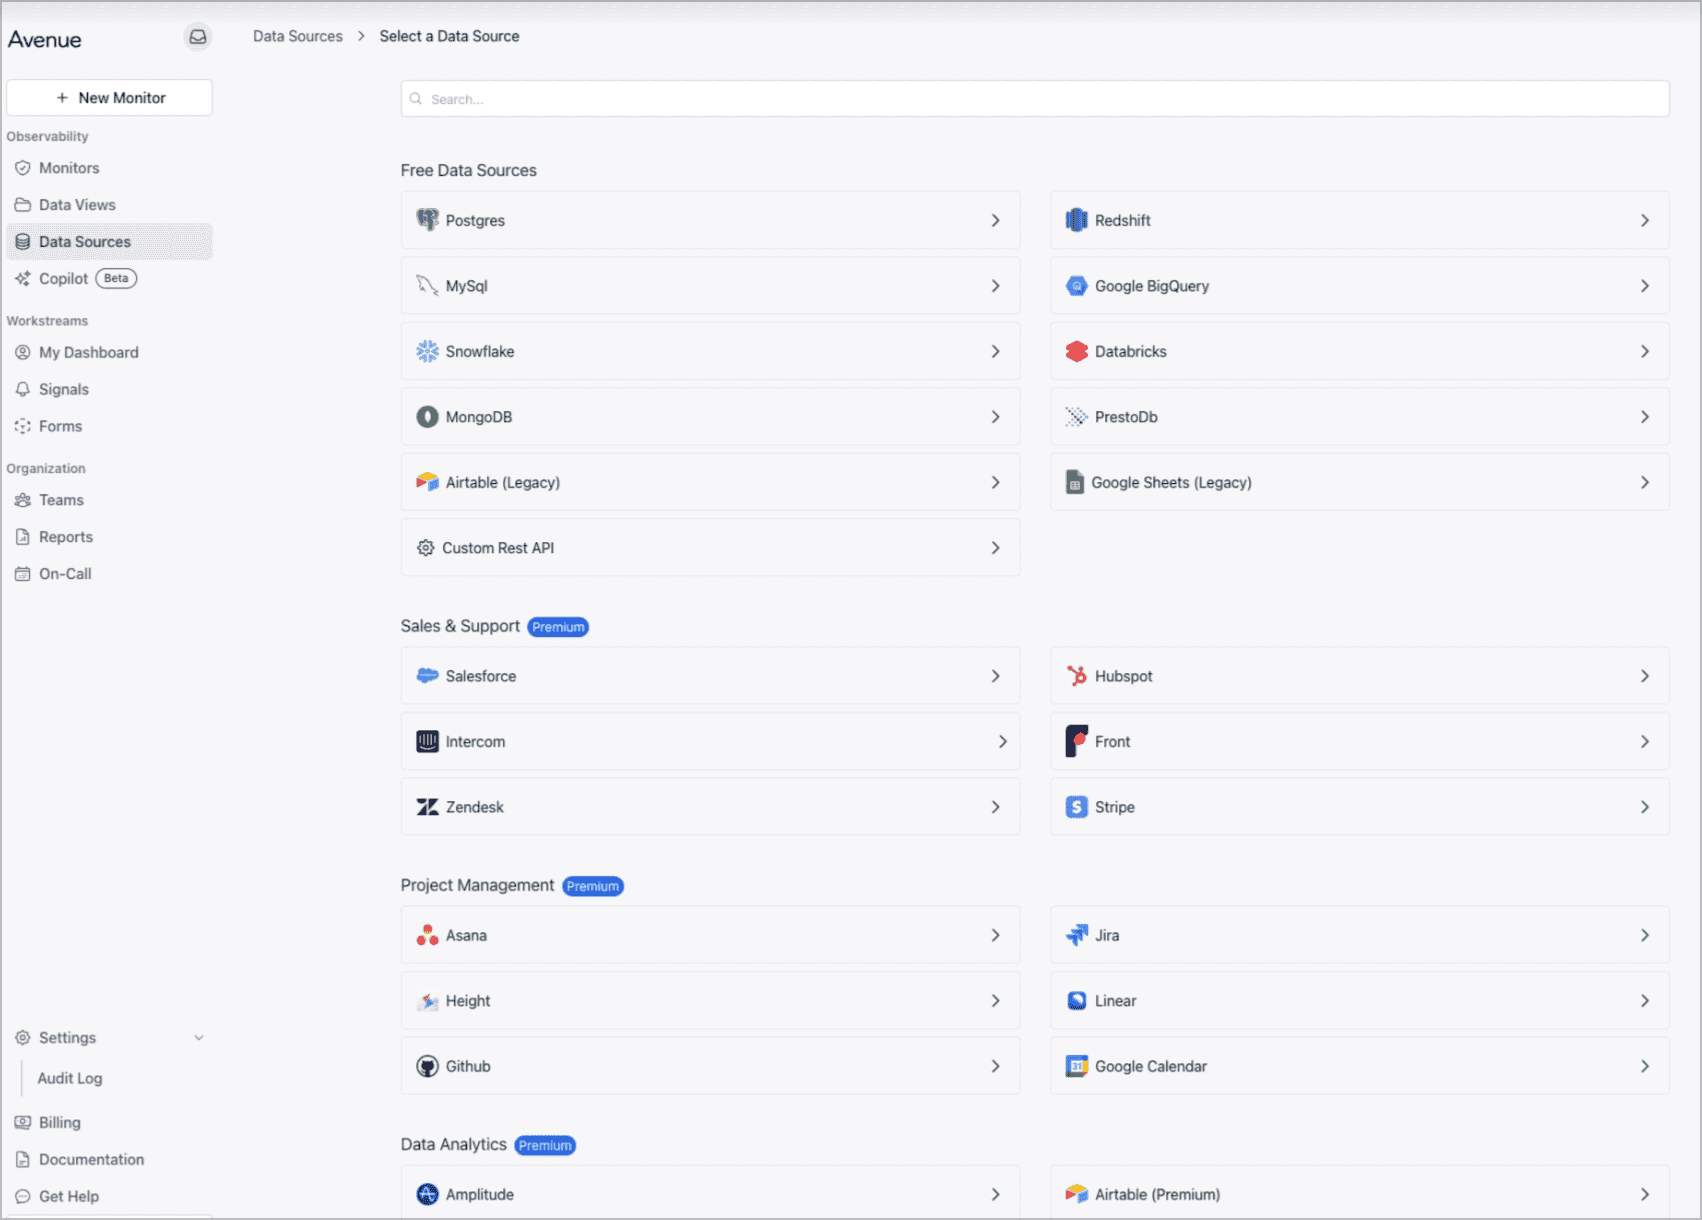Click the chevron on the Github row
This screenshot has width=1702, height=1220.
pos(995,1066)
